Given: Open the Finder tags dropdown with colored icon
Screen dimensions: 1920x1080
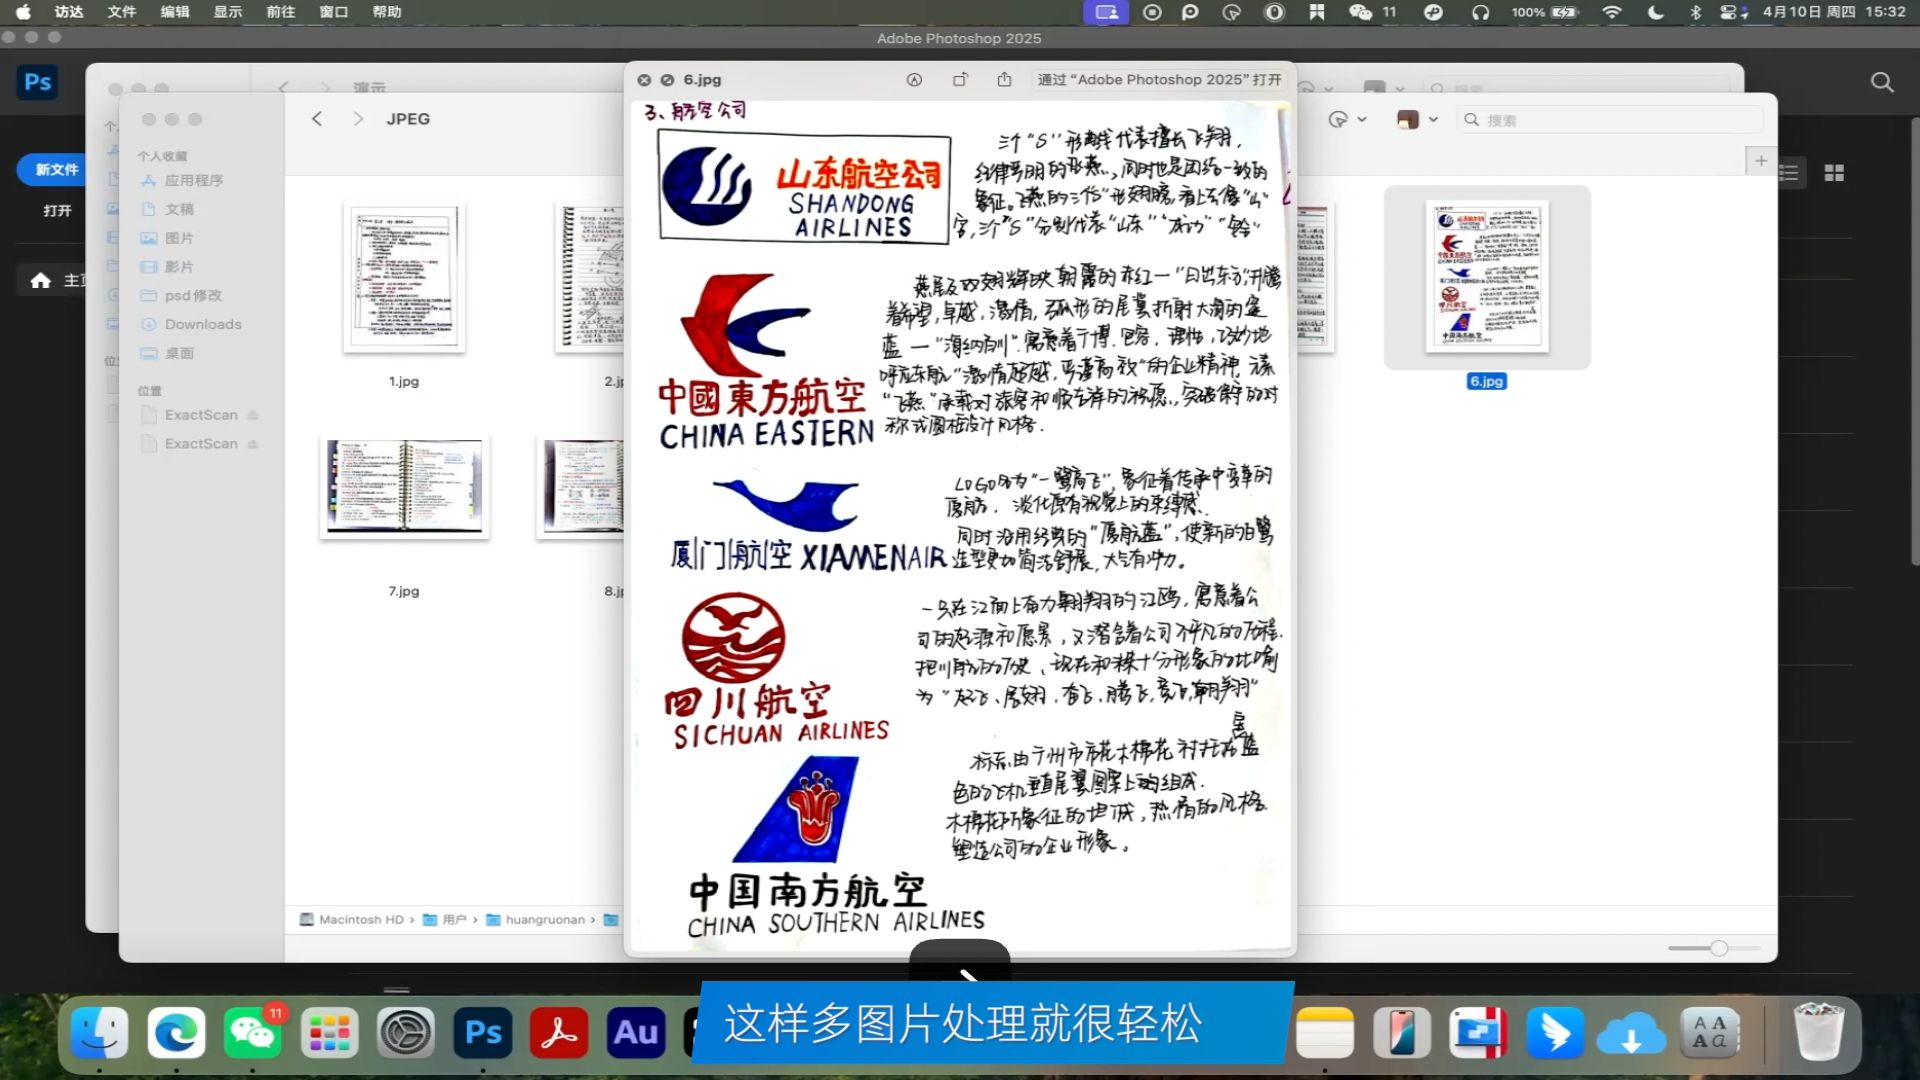Looking at the screenshot, I should [1417, 120].
